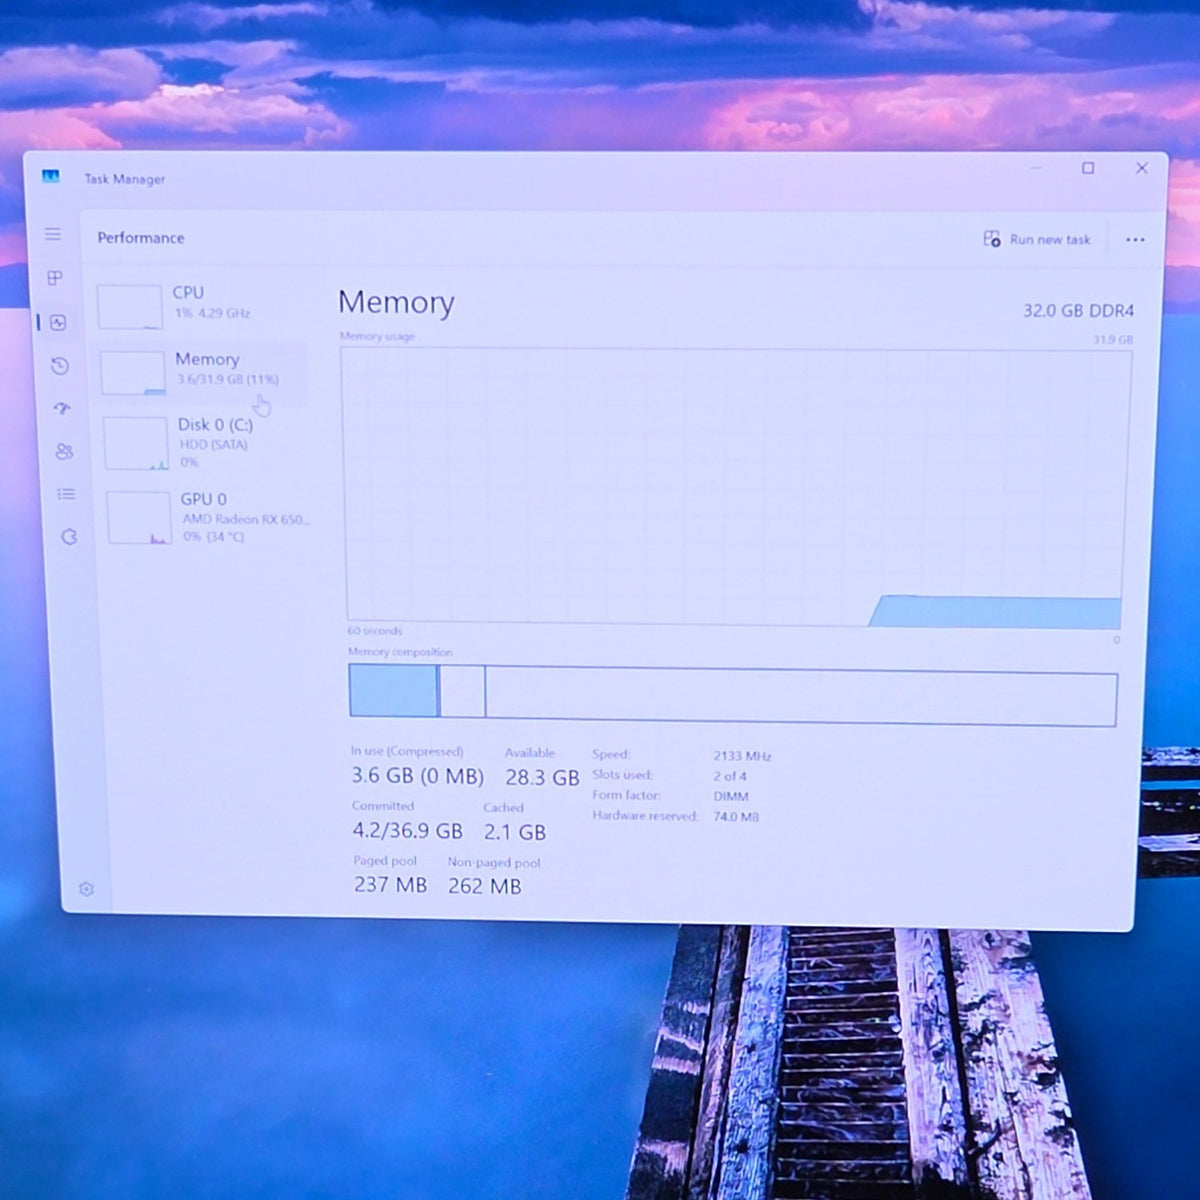Viewport: 1200px width, 1200px height.
Task: Open the navigation hamburger menu
Action: tap(53, 234)
